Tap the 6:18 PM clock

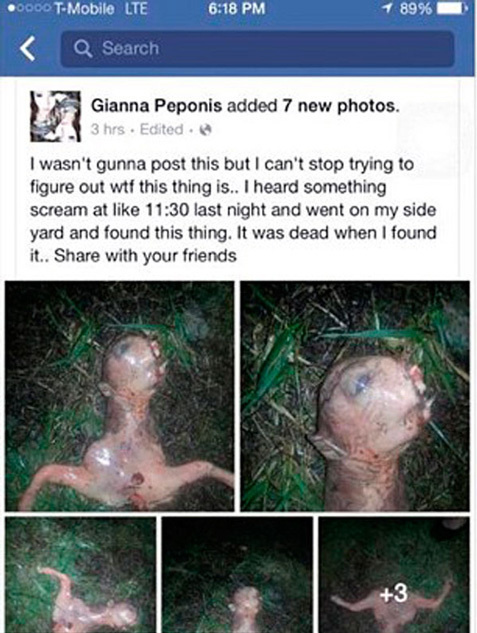[237, 8]
